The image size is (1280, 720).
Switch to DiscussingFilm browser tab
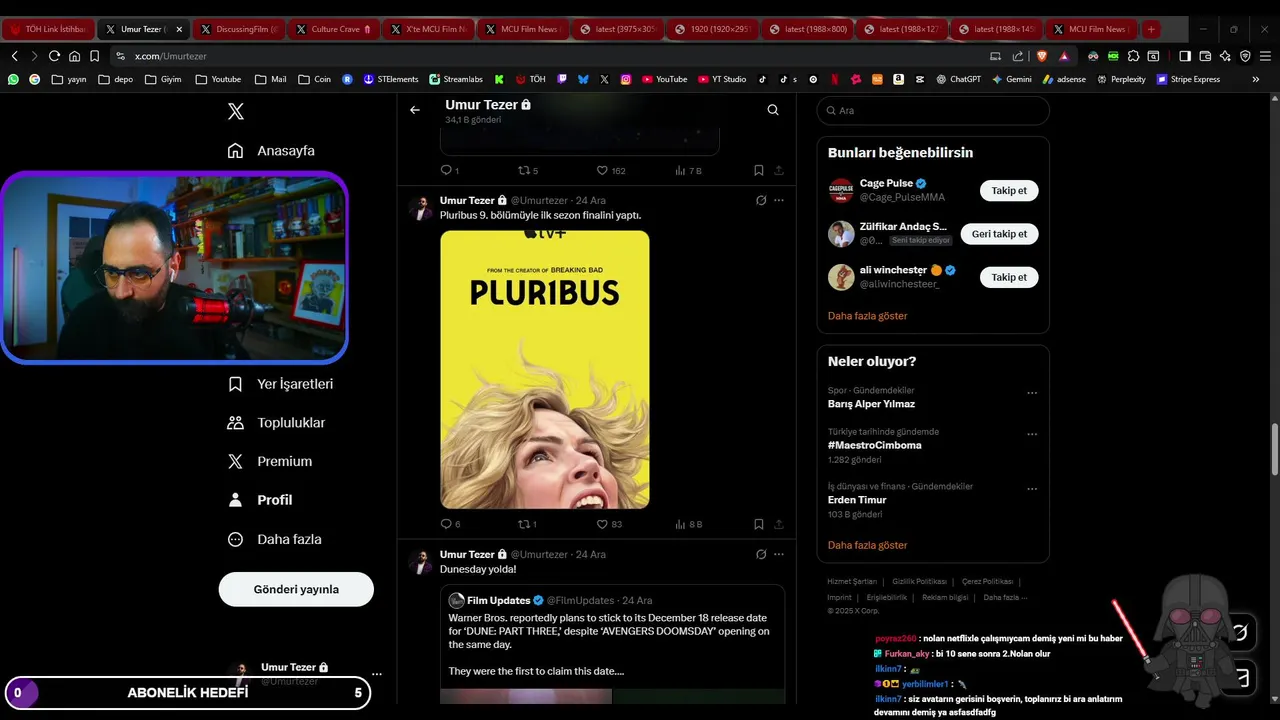click(238, 29)
